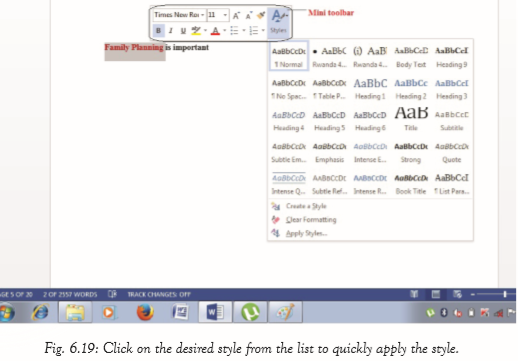Apply the Intense Emphasis style
The image size is (518, 361).
[x=370, y=152]
